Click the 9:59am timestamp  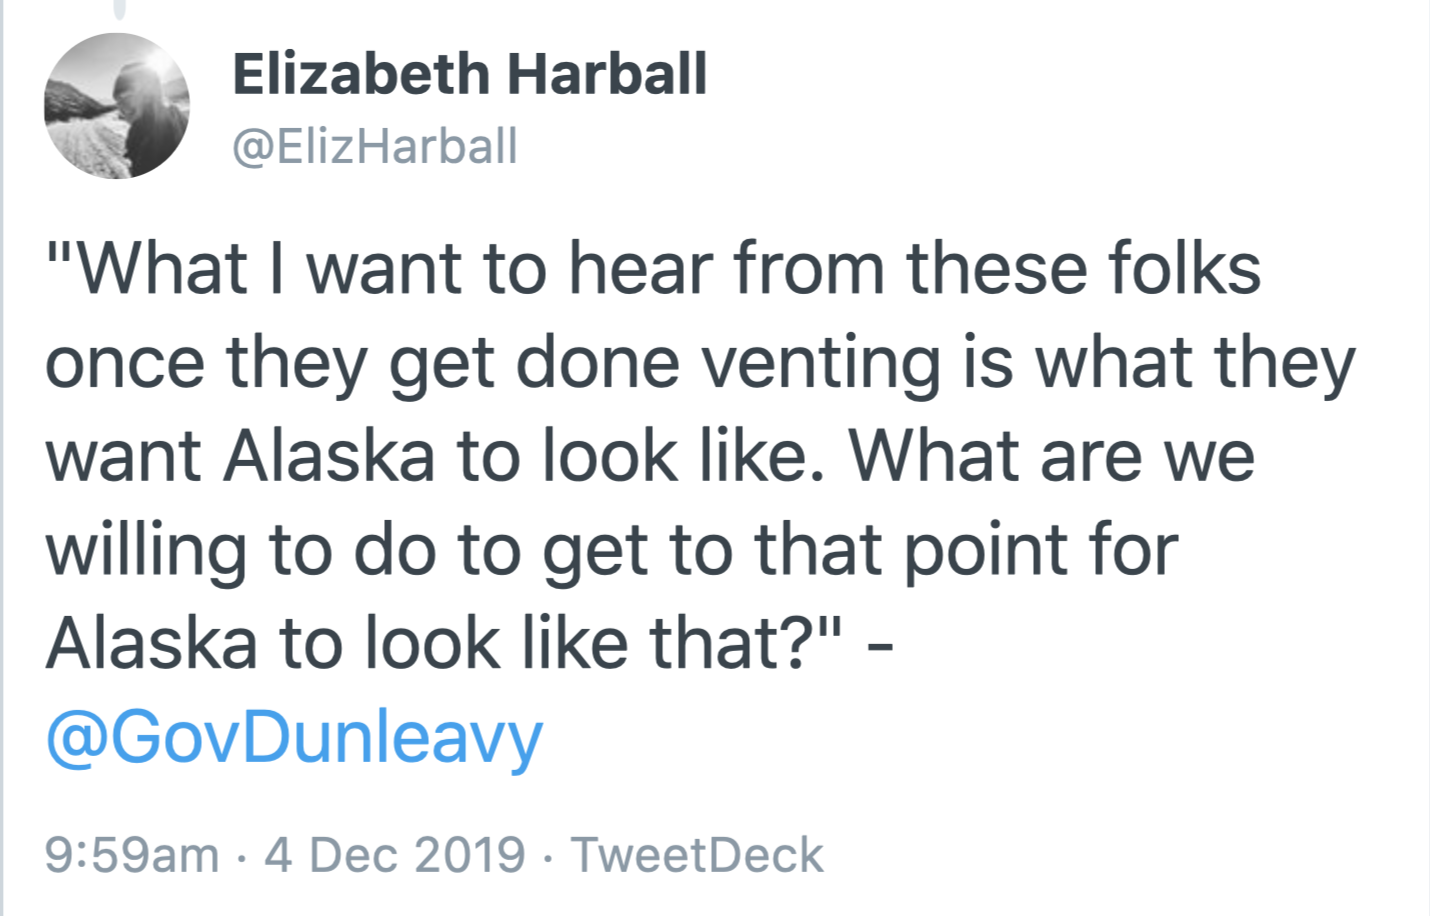[132, 856]
